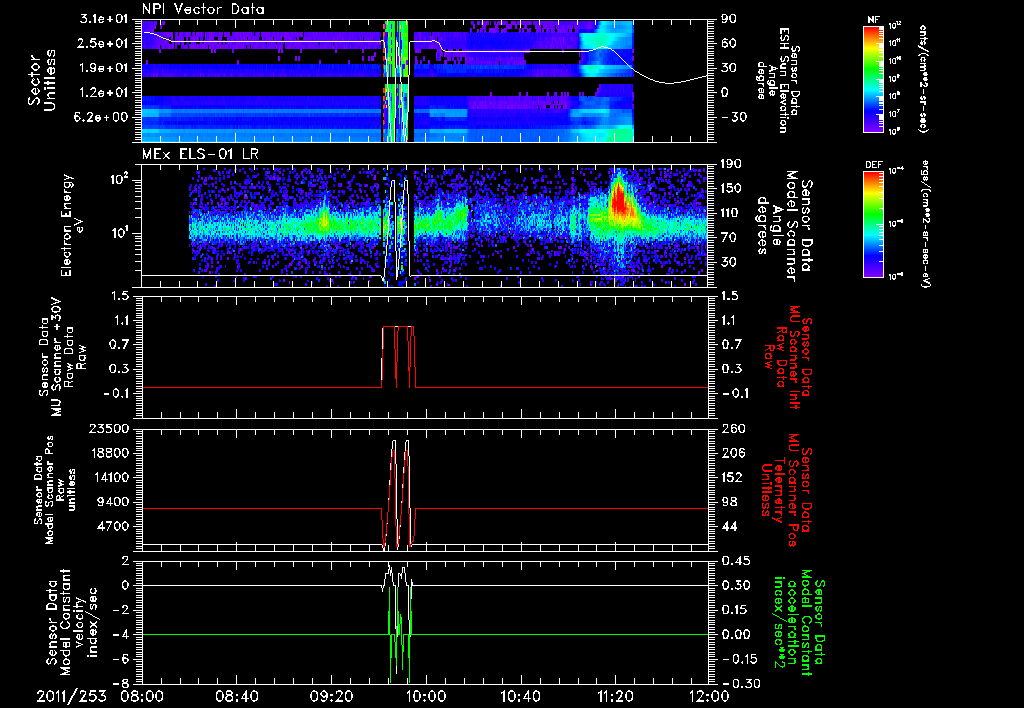The width and height of the screenshot is (1024, 708).
Task: Click the 12:00 time tick label
Action: click(x=709, y=696)
